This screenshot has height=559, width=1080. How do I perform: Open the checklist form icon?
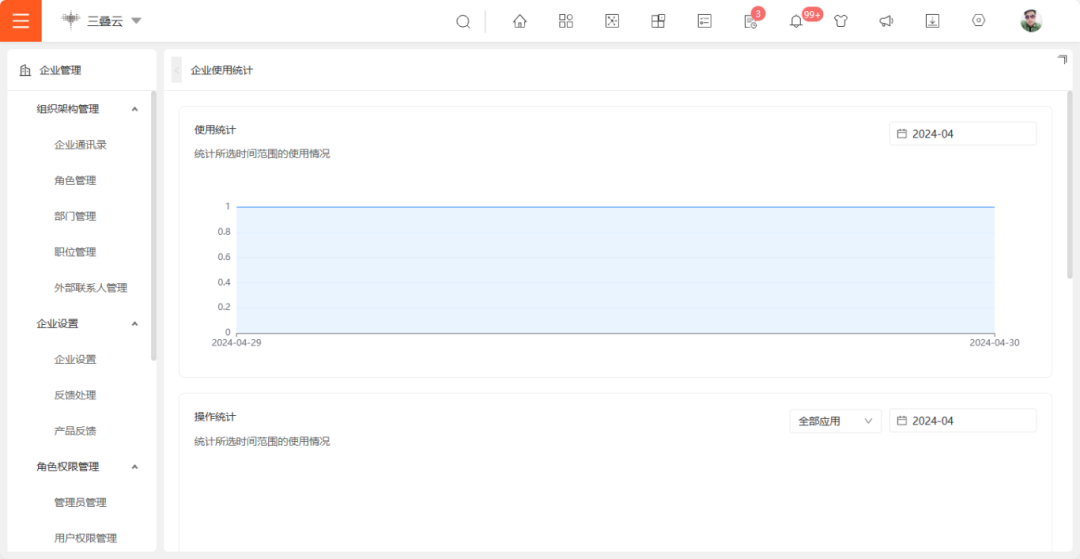point(704,21)
